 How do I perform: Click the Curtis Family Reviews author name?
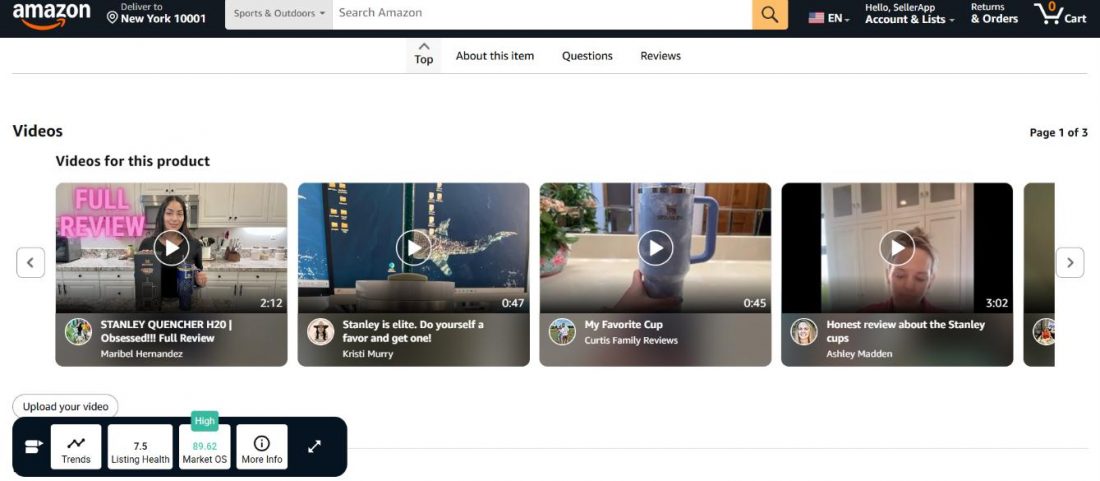tap(631, 341)
